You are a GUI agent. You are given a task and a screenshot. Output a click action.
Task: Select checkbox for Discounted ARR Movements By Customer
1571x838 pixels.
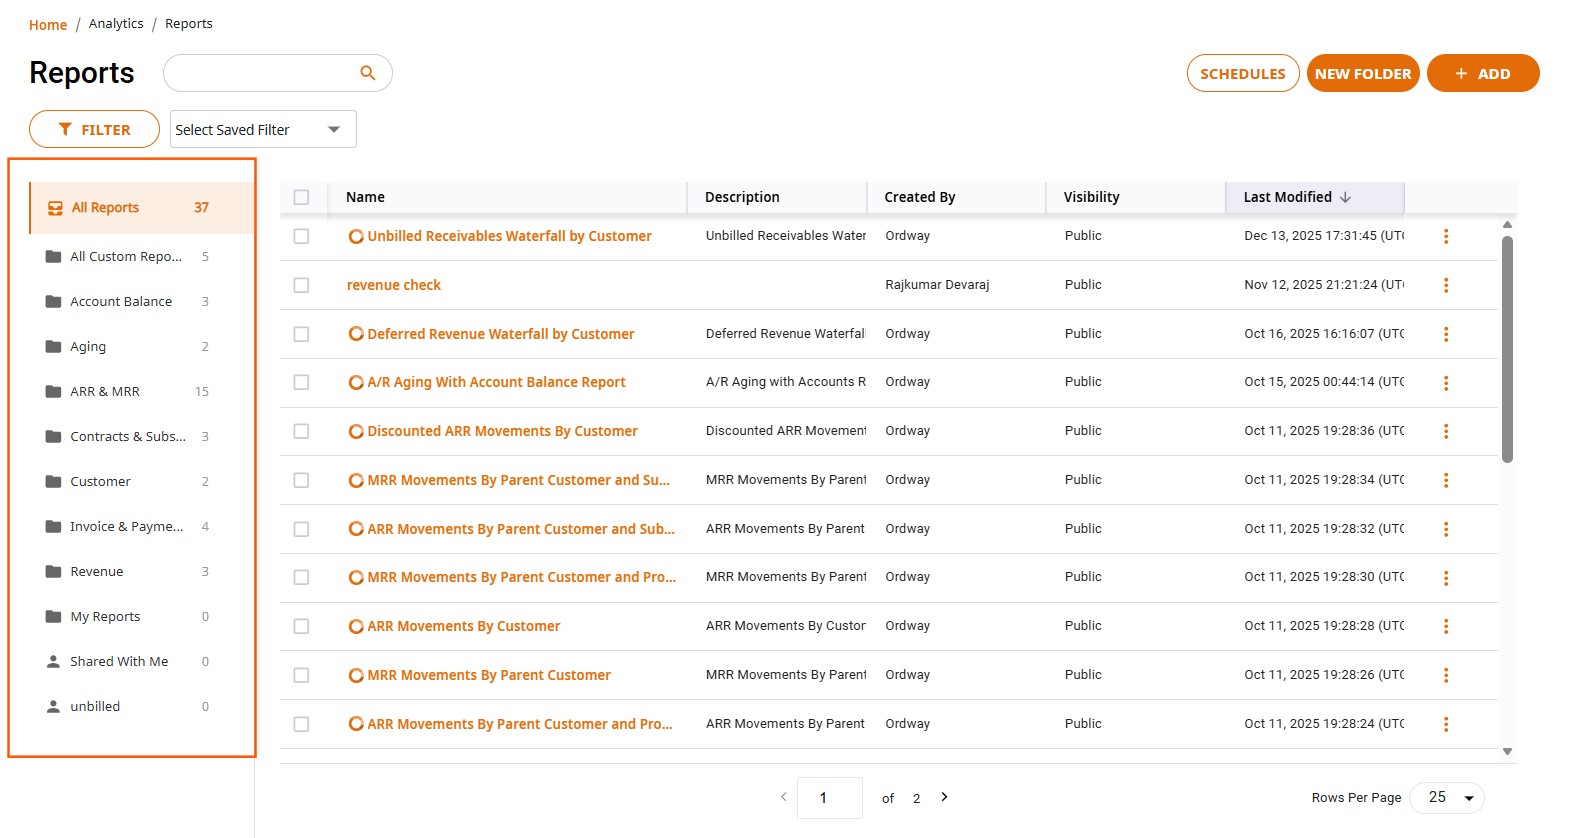[301, 431]
